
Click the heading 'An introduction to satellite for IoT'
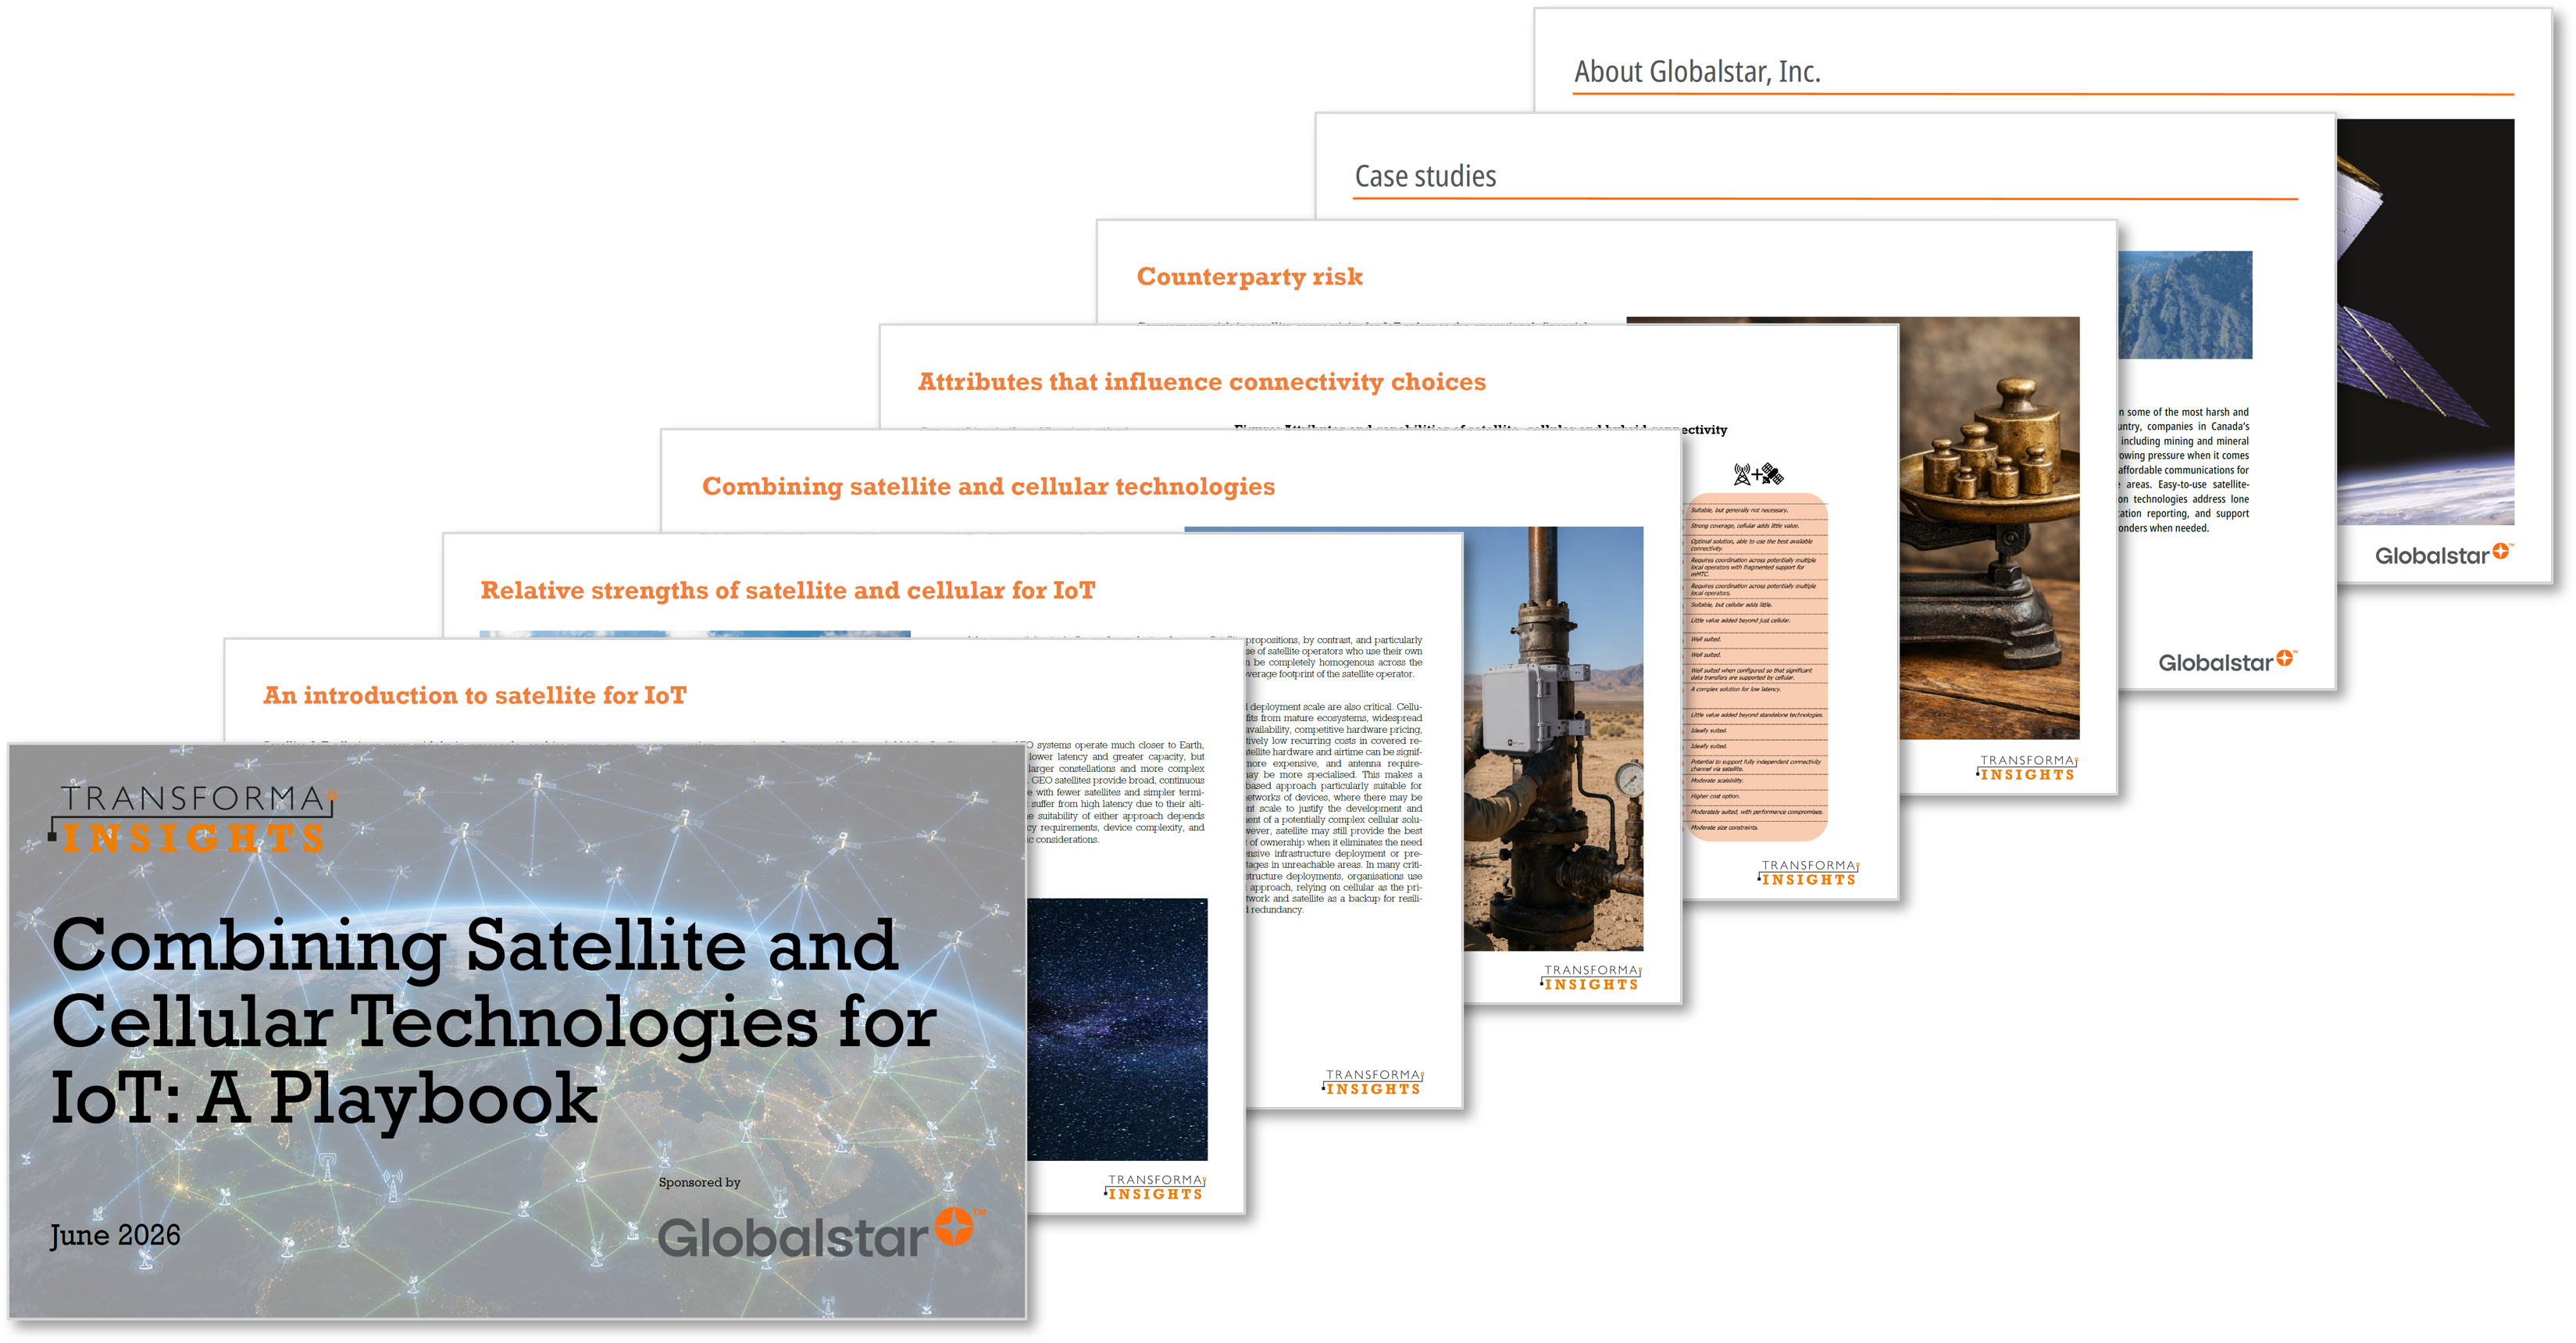point(475,695)
